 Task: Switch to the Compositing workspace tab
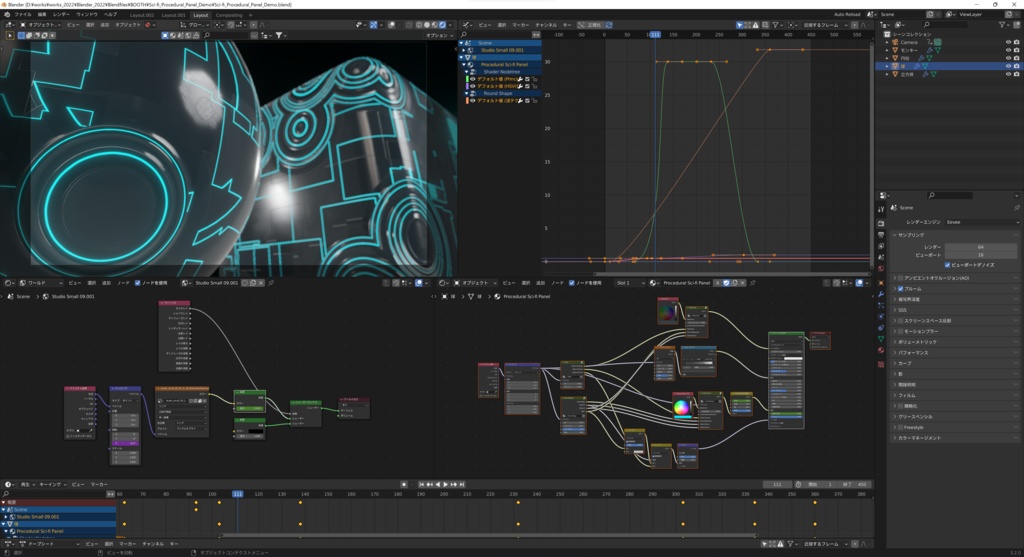[228, 16]
